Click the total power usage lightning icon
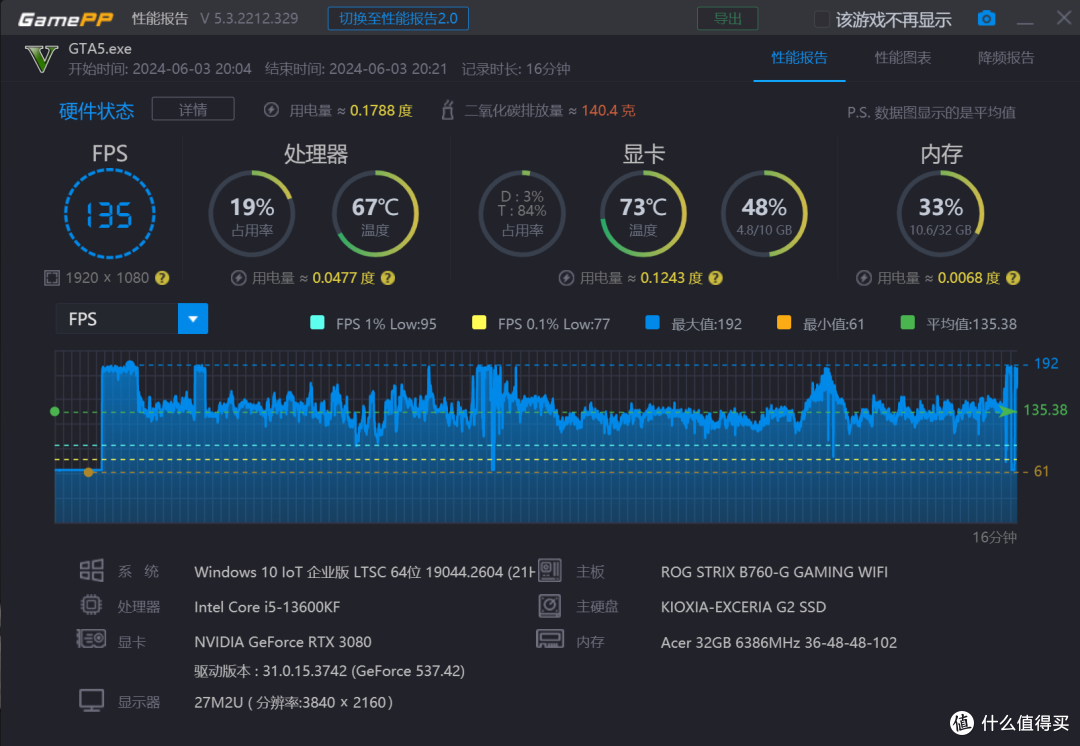Screen dimensions: 1080x746 [x=271, y=110]
